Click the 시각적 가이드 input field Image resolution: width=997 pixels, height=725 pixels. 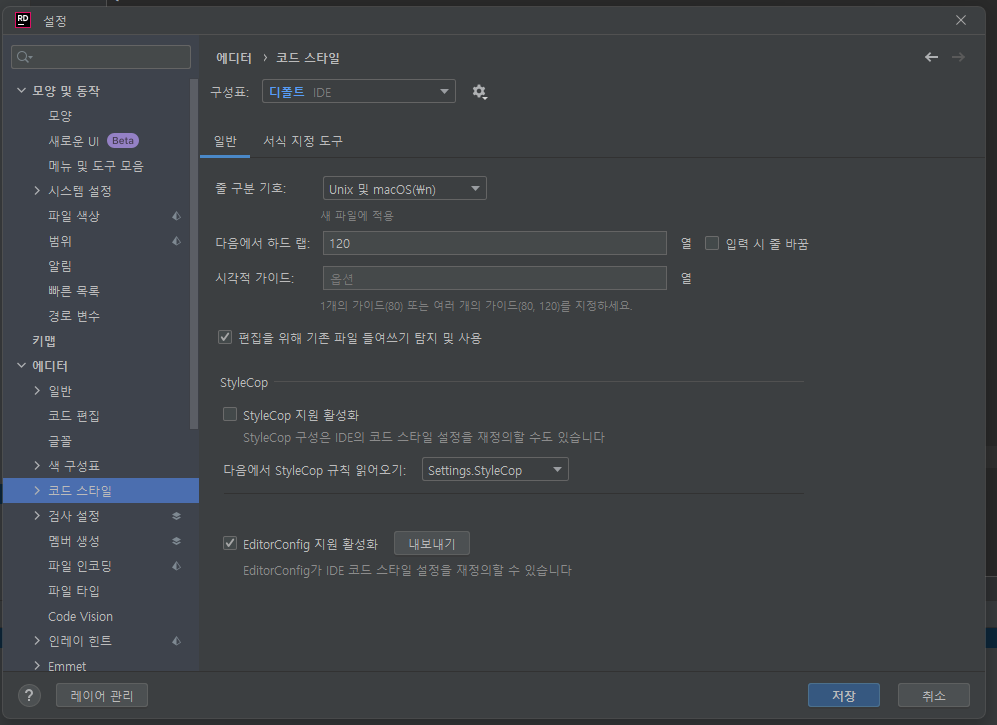495,278
